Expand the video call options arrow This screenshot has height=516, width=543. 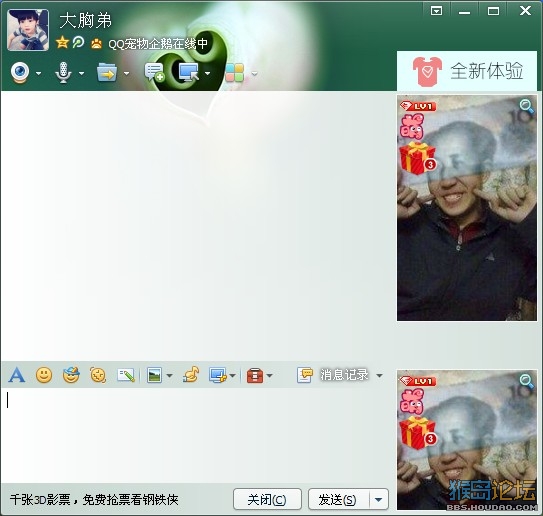[x=38, y=73]
